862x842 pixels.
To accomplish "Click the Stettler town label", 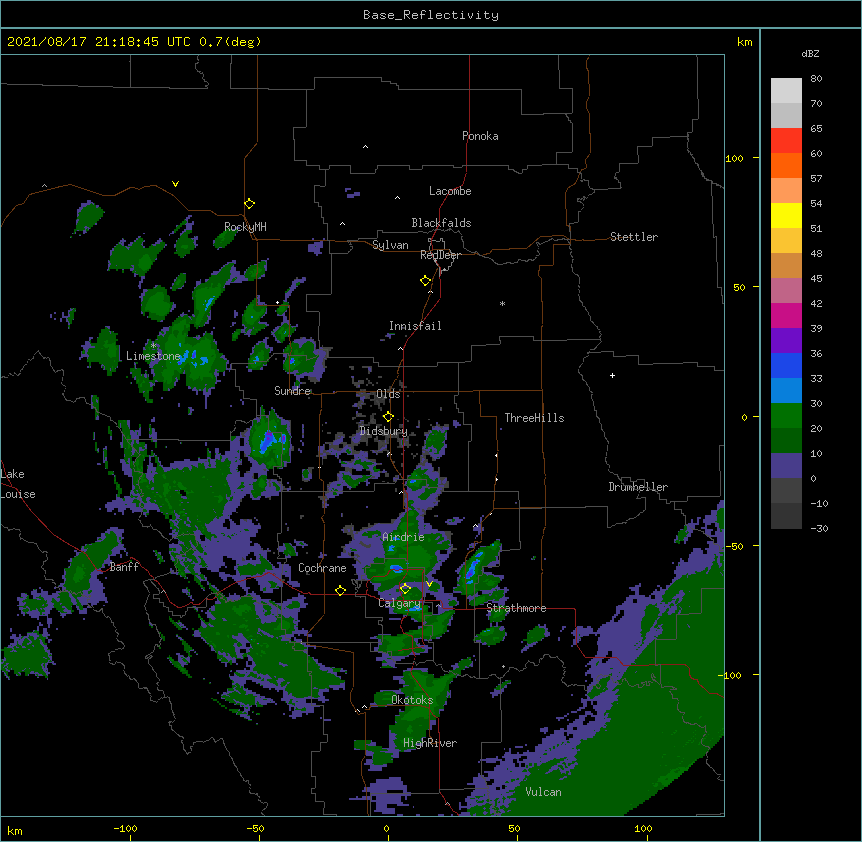I will [633, 237].
